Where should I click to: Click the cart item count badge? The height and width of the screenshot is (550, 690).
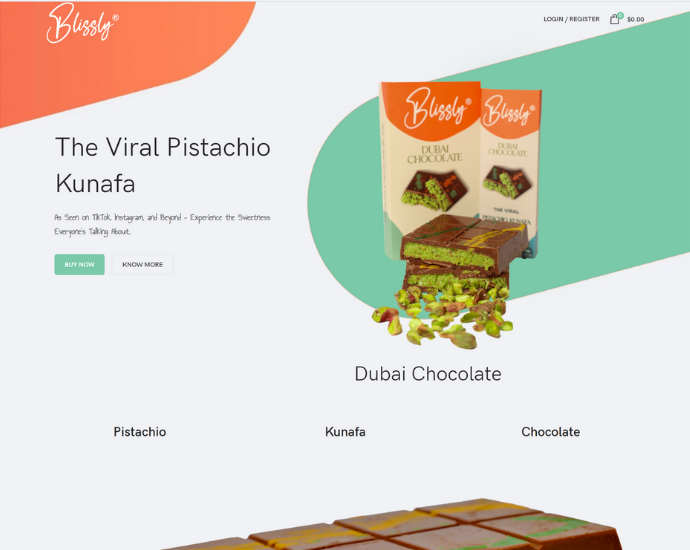pyautogui.click(x=620, y=15)
